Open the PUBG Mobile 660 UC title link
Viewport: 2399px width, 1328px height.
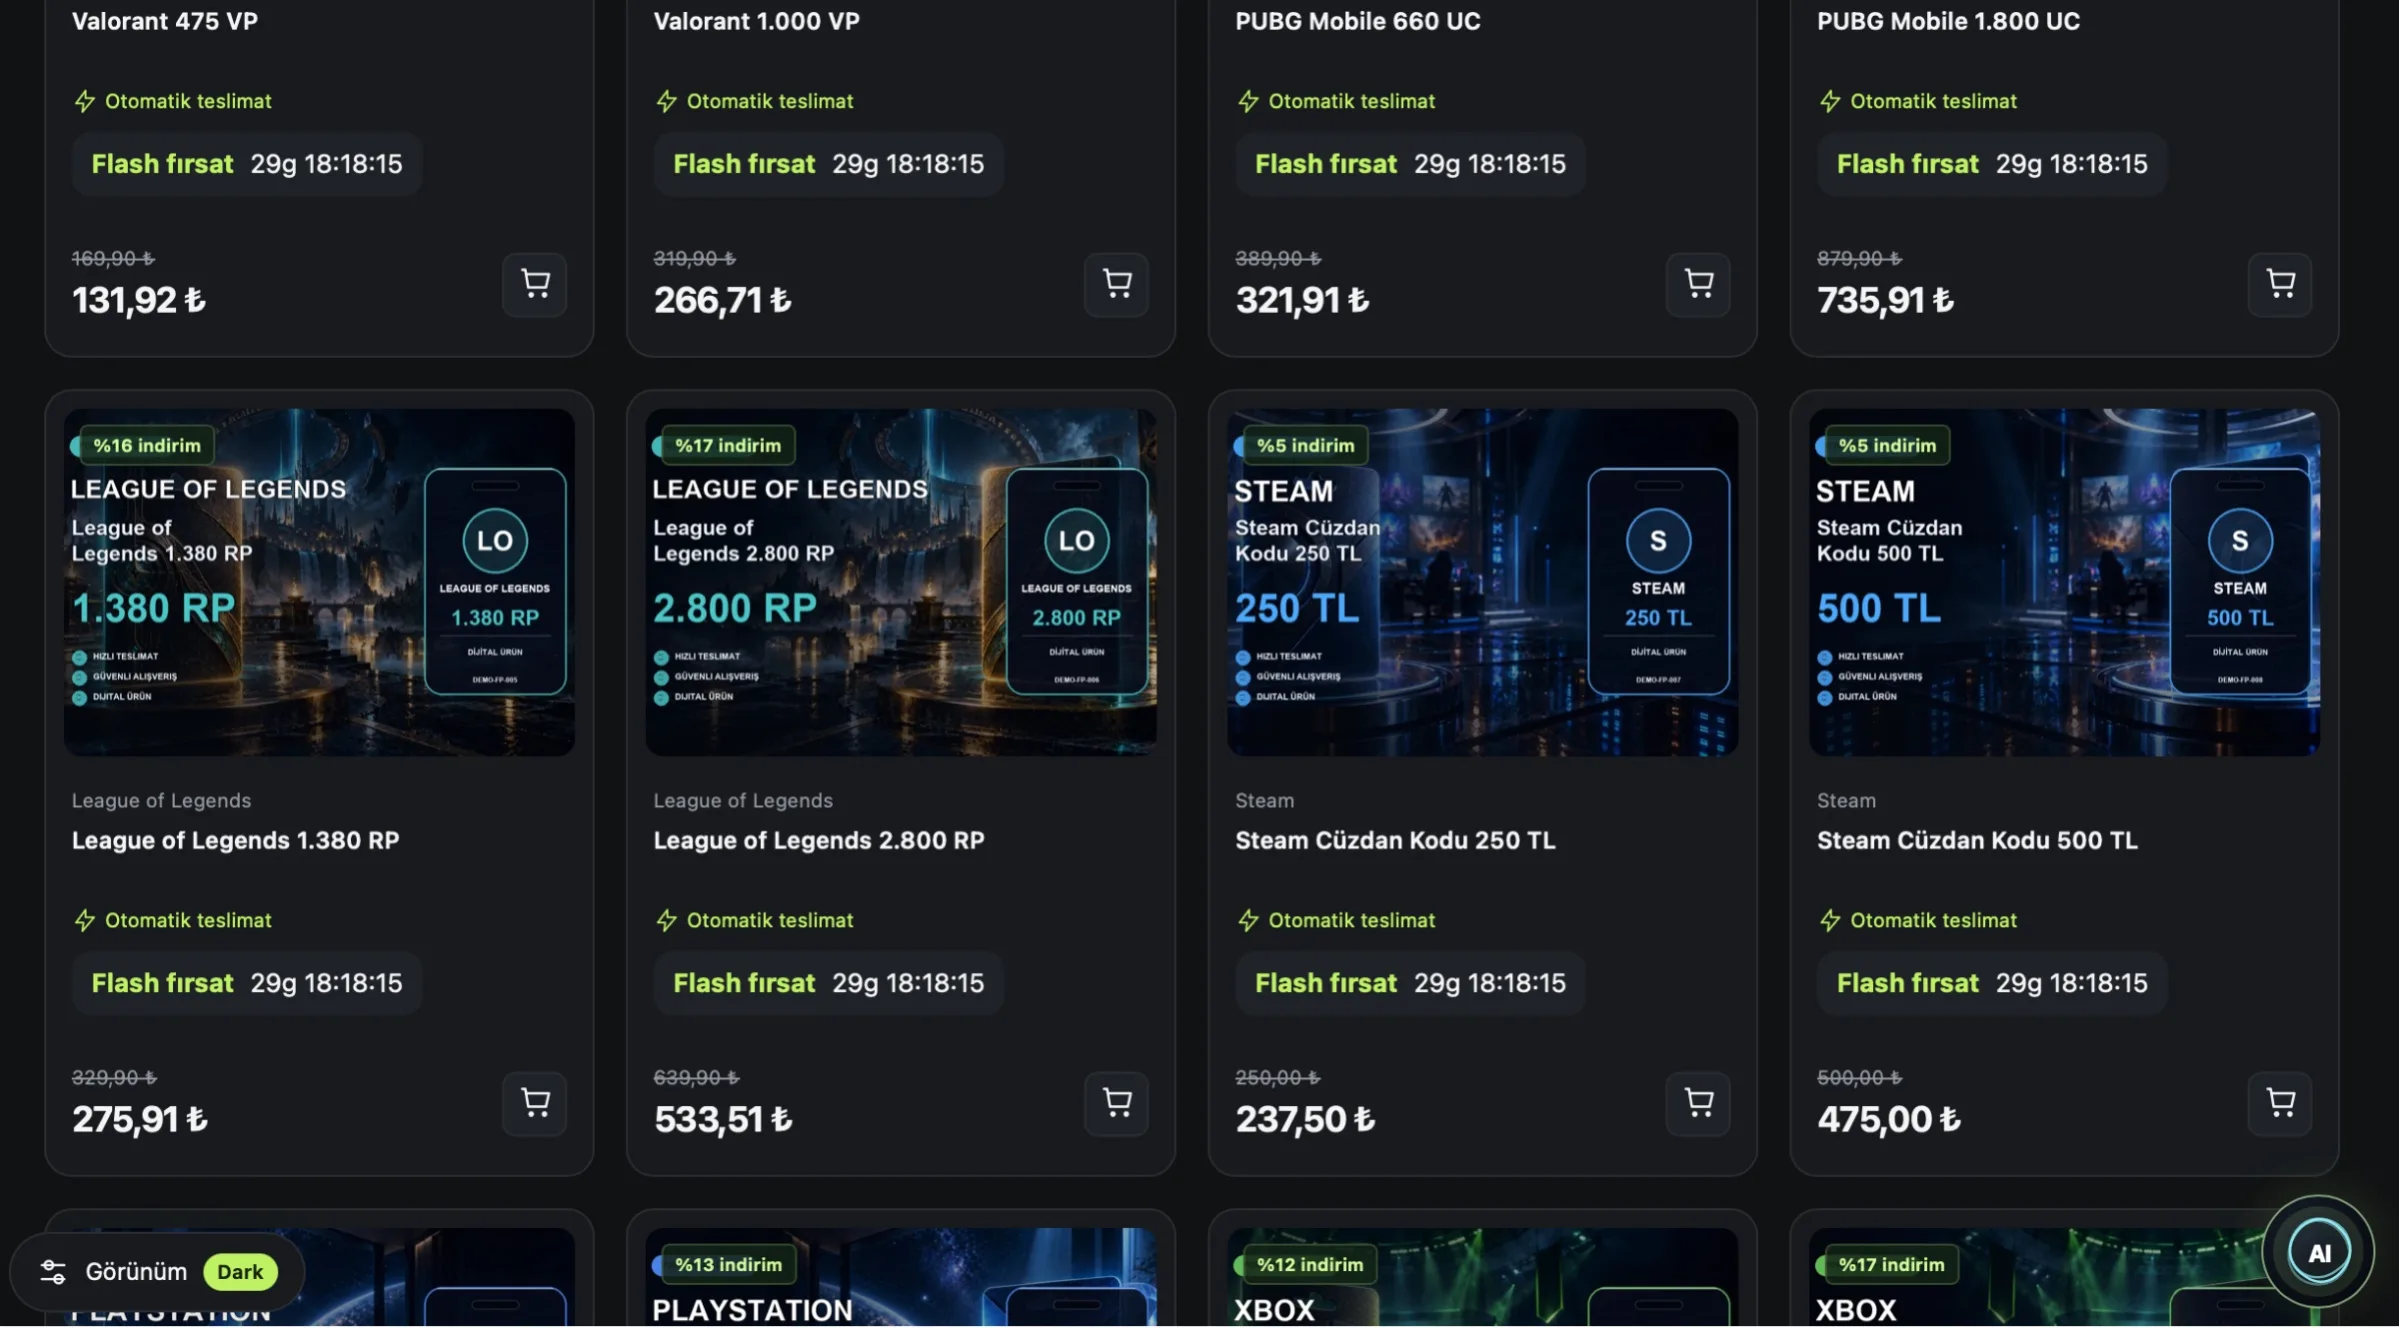coord(1358,21)
